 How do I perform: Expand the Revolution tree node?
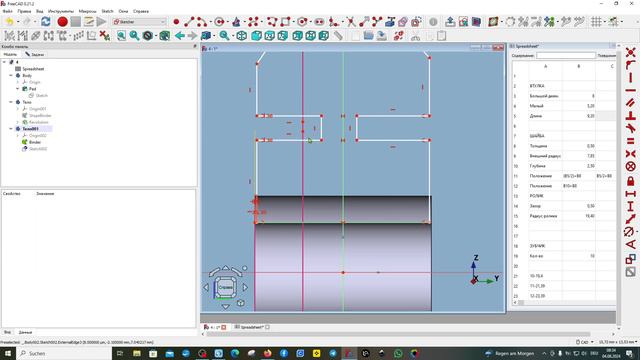(x=18, y=122)
